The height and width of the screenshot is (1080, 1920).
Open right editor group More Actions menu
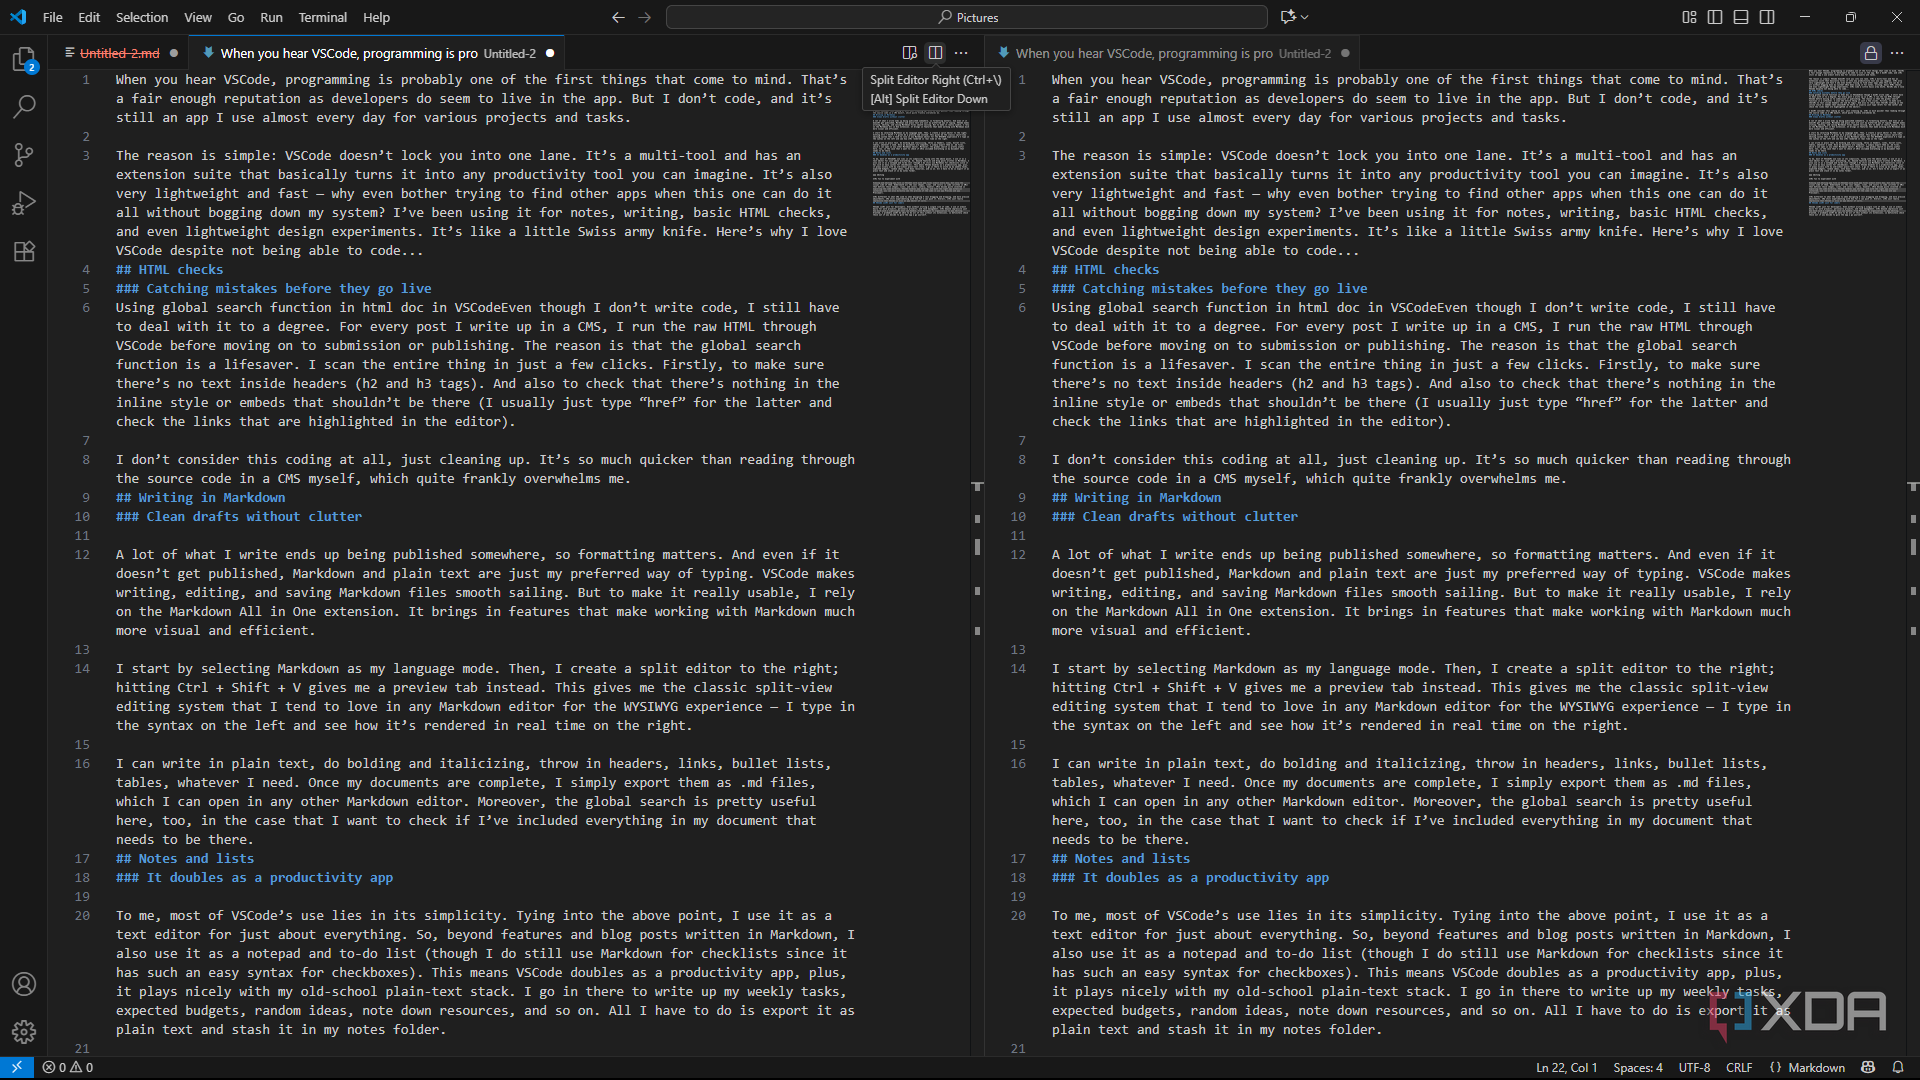pos(1897,53)
